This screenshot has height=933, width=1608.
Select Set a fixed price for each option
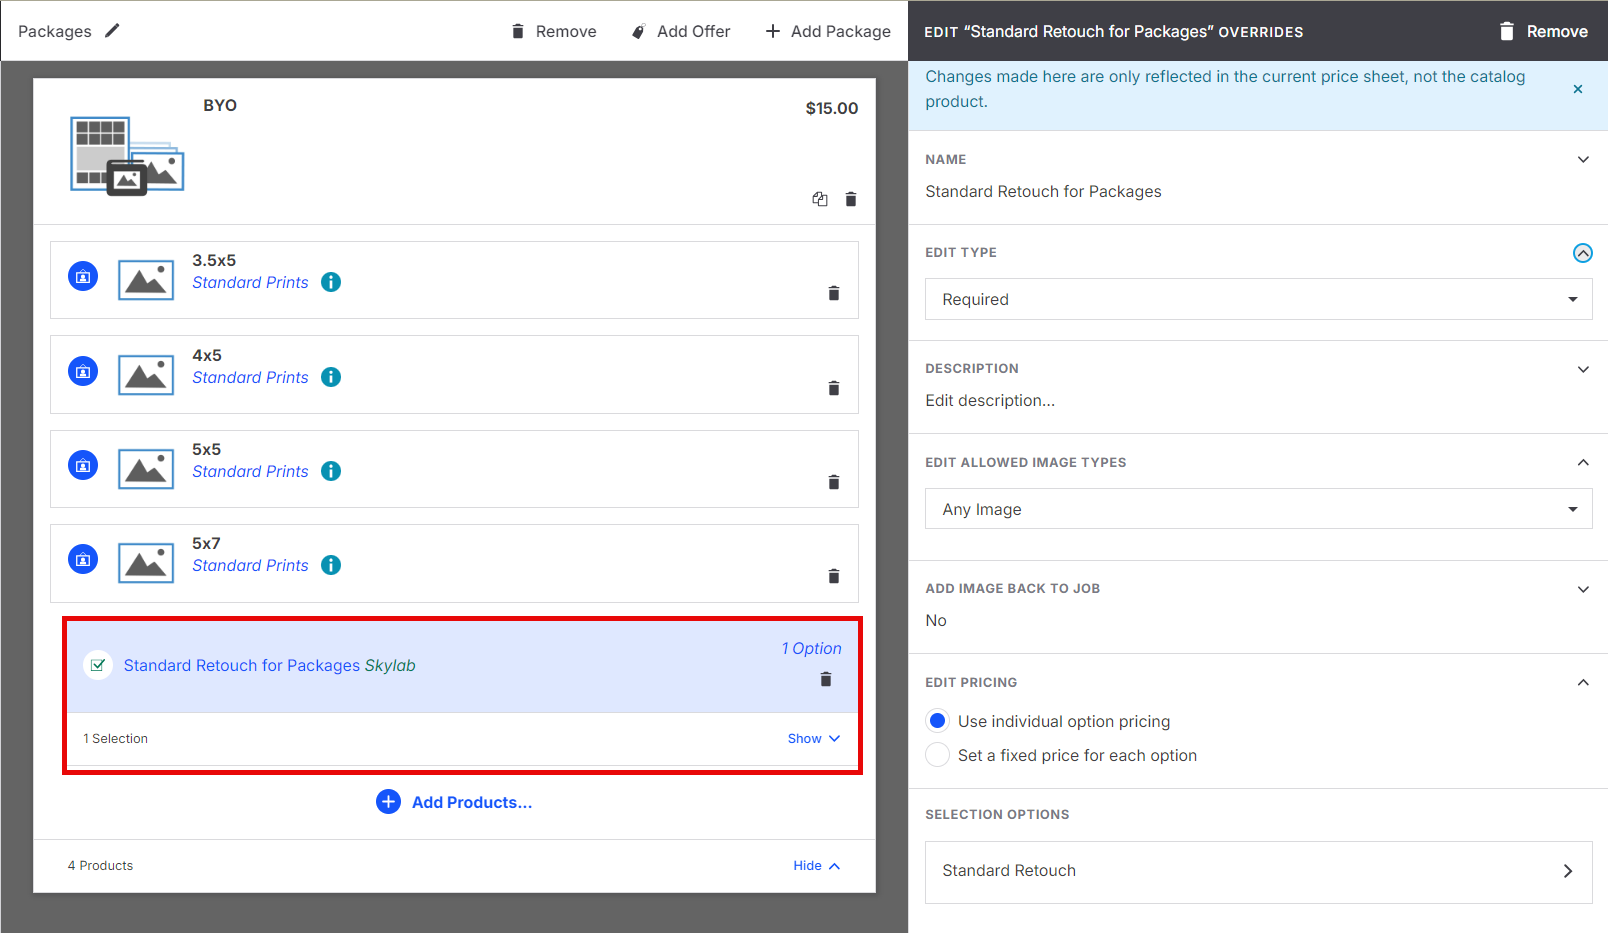(938, 755)
